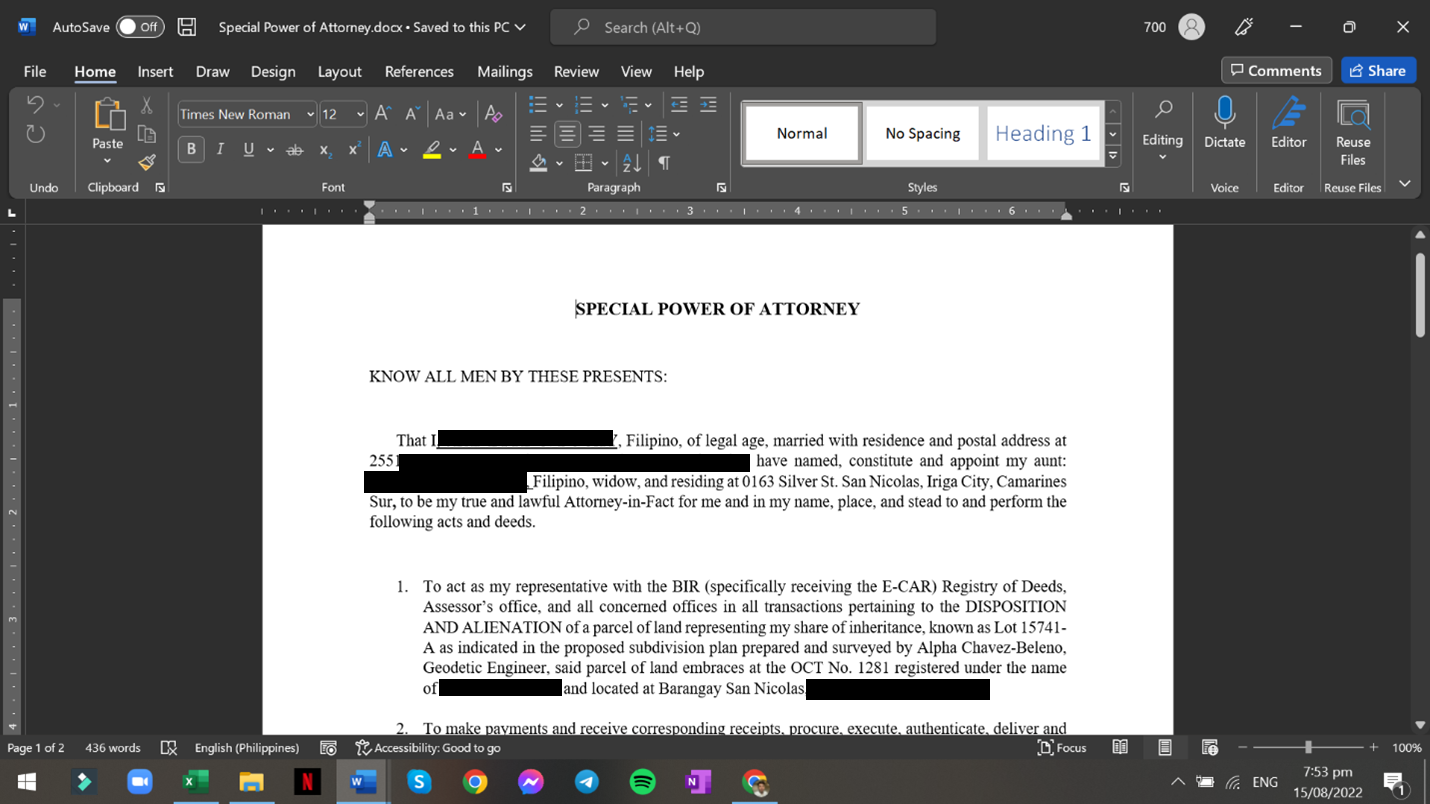Toggle Bold formatting
Screen dimensions: 1430x804
(191, 150)
